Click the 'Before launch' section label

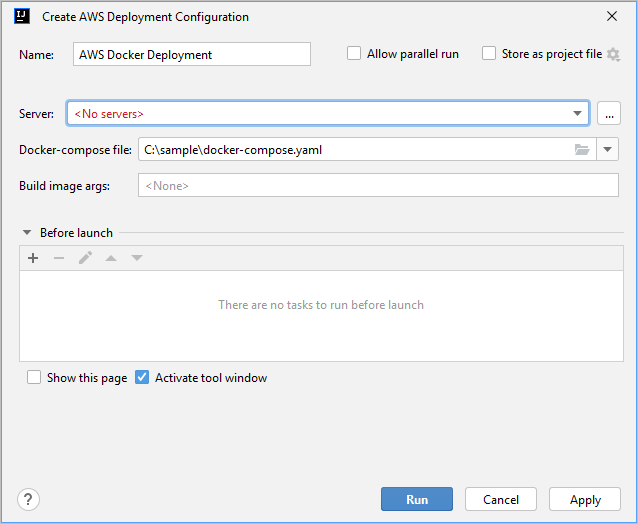coord(76,233)
